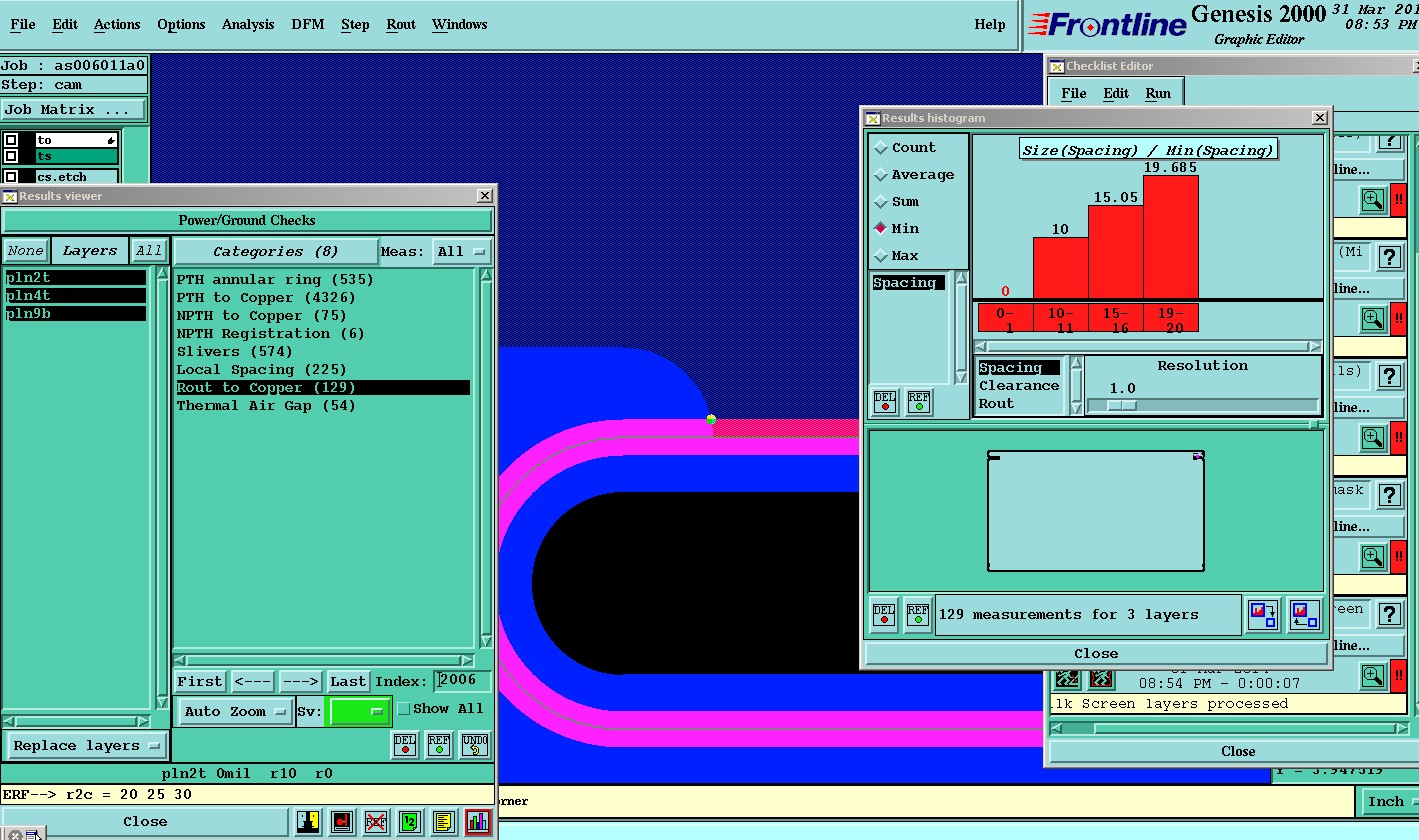Open the Rout menu
The width and height of the screenshot is (1419, 840).
click(x=401, y=25)
